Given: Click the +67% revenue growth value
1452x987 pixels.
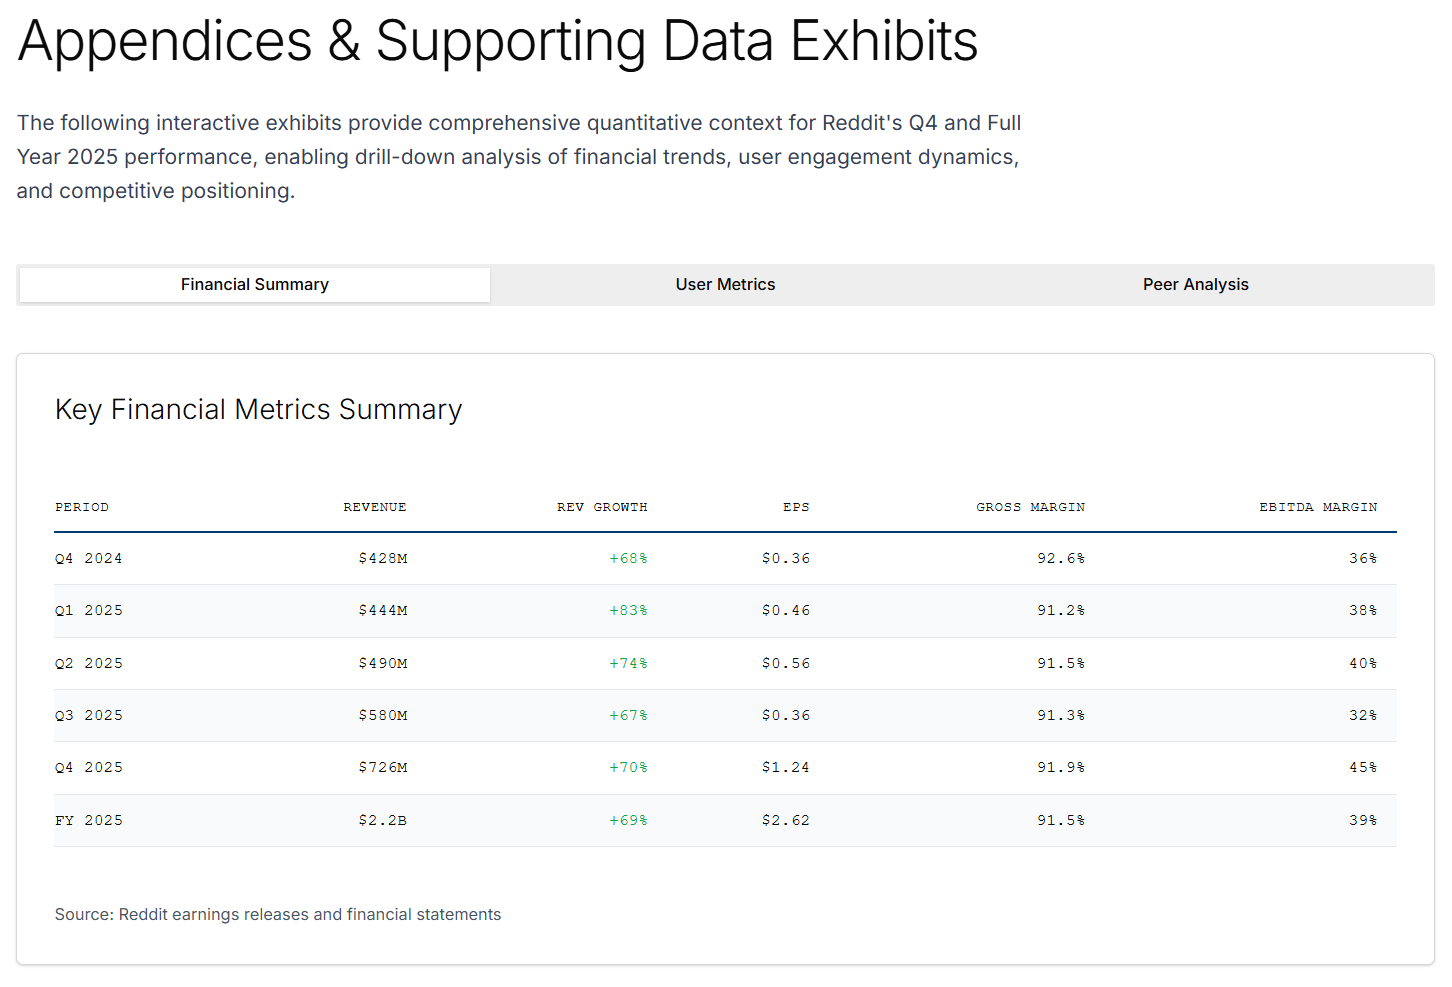Looking at the screenshot, I should tap(628, 715).
